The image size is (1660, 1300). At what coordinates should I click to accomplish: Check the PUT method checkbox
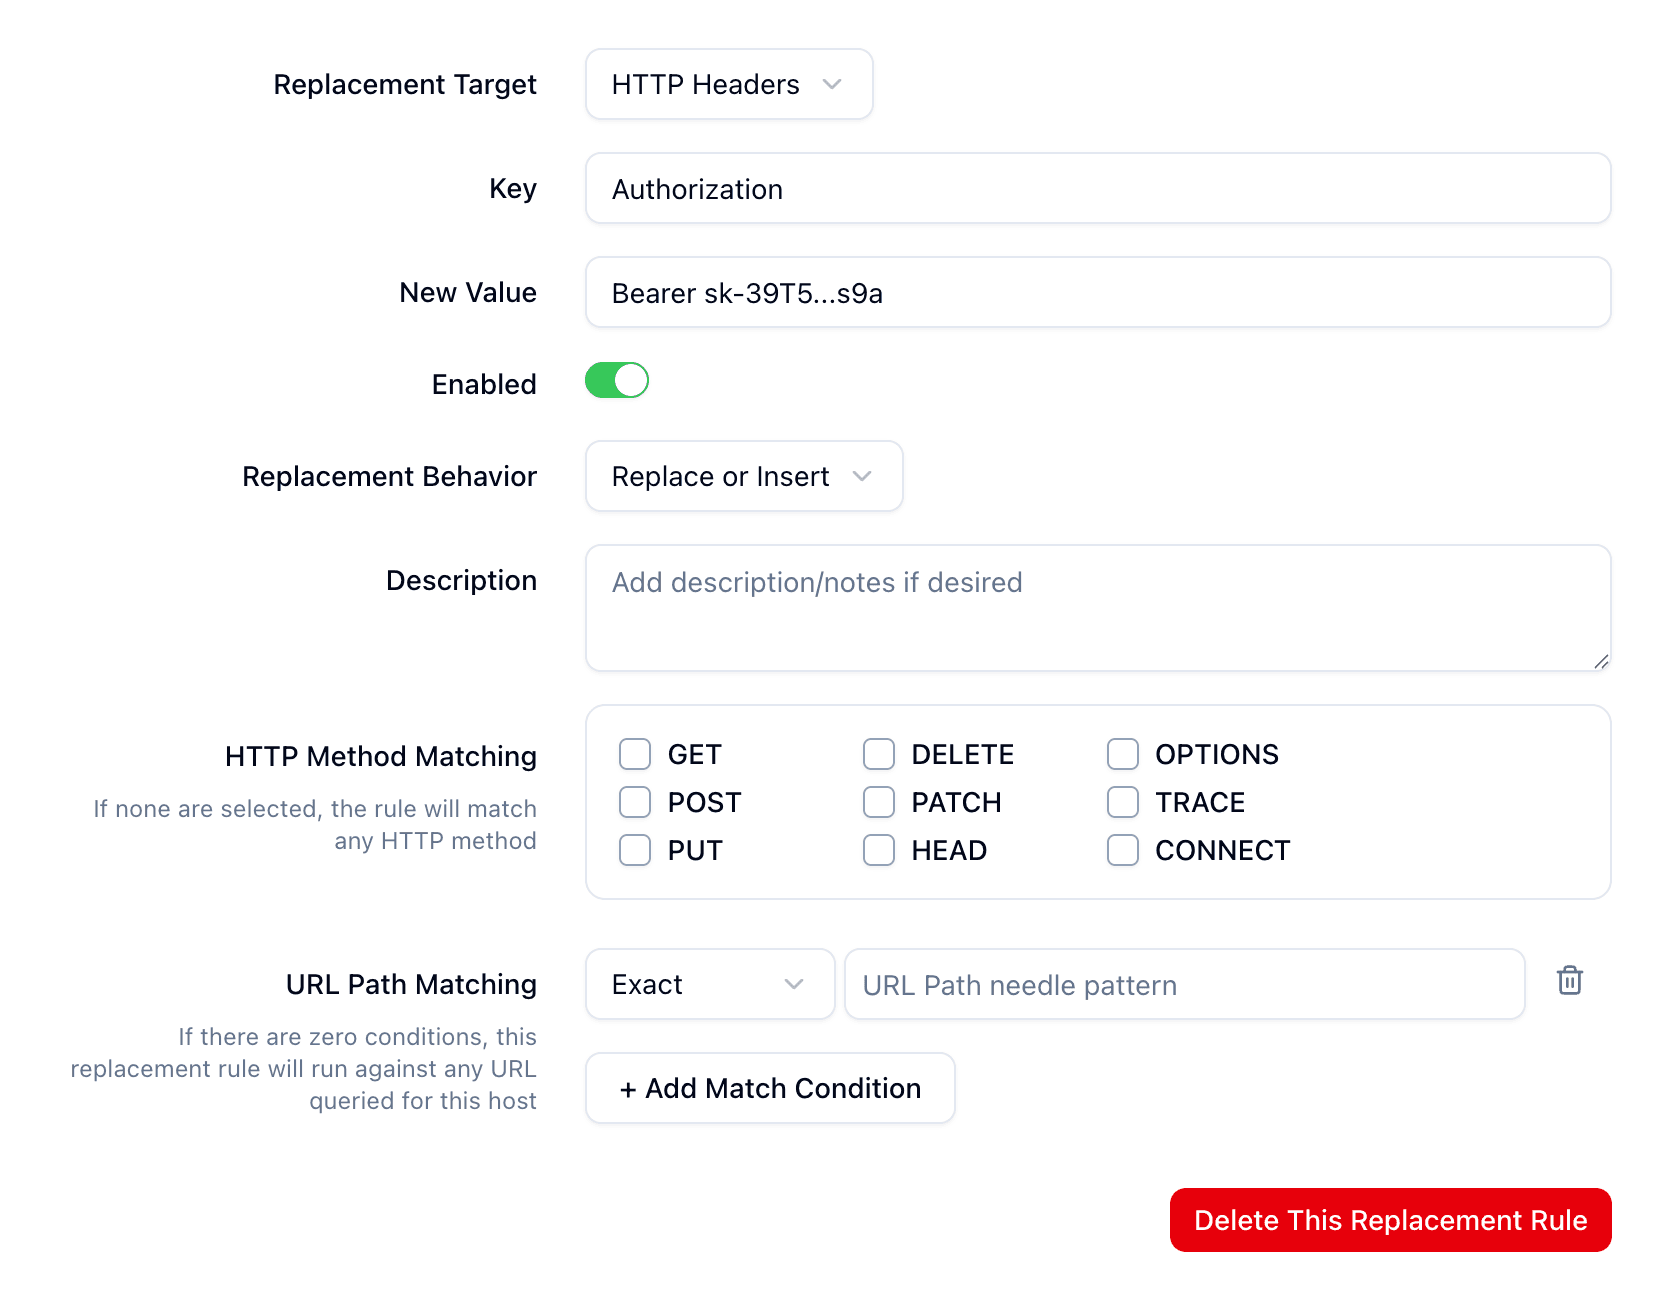tap(635, 849)
